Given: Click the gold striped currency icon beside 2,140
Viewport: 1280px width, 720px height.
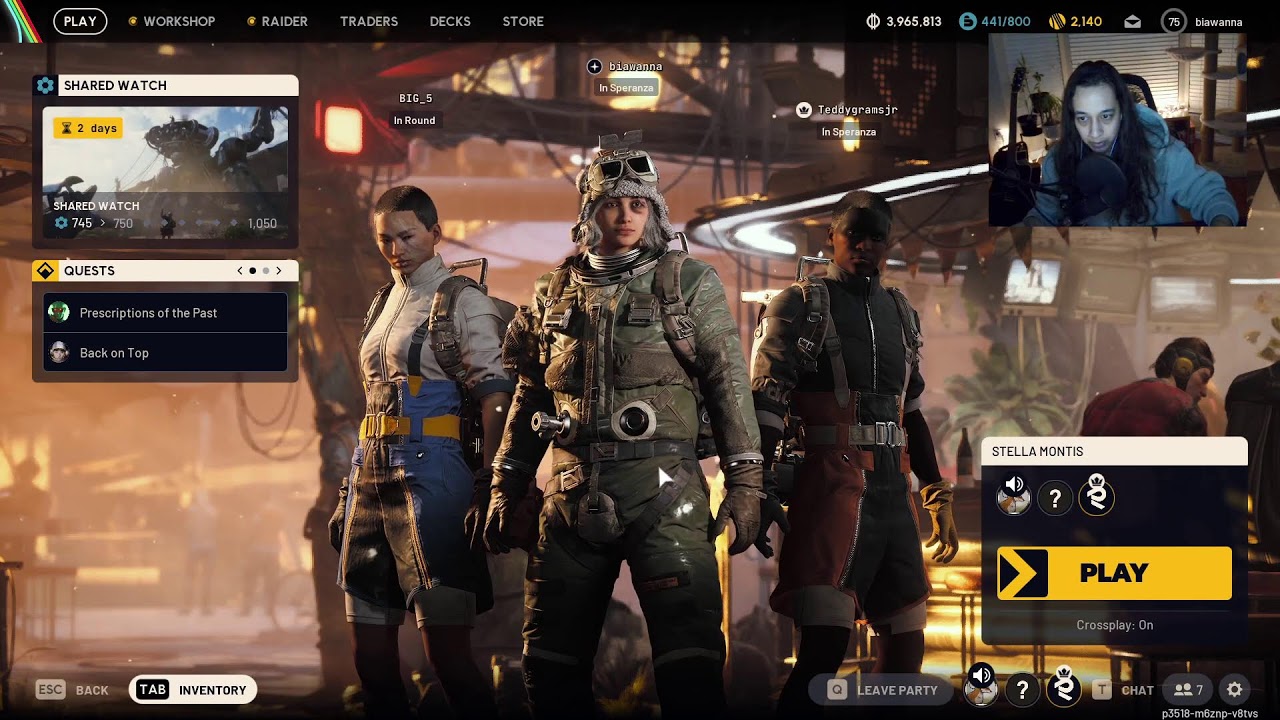Looking at the screenshot, I should pyautogui.click(x=1057, y=21).
